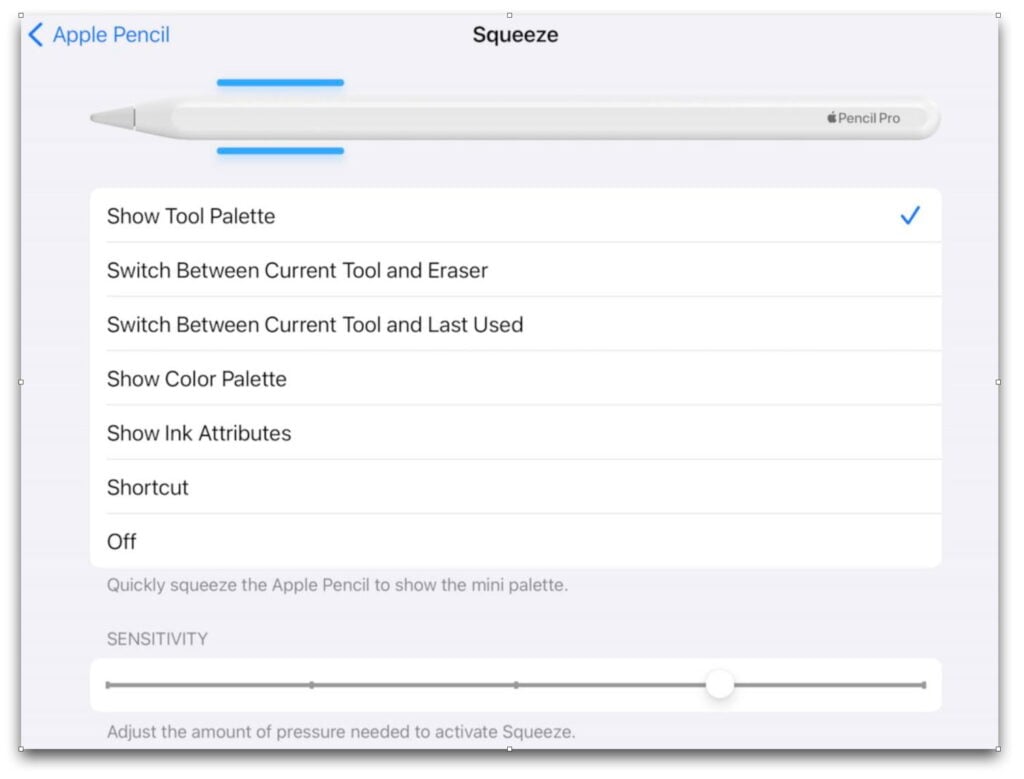The width and height of the screenshot is (1024, 779).
Task: Click the Apple Pencil Pro illustration
Action: point(515,118)
